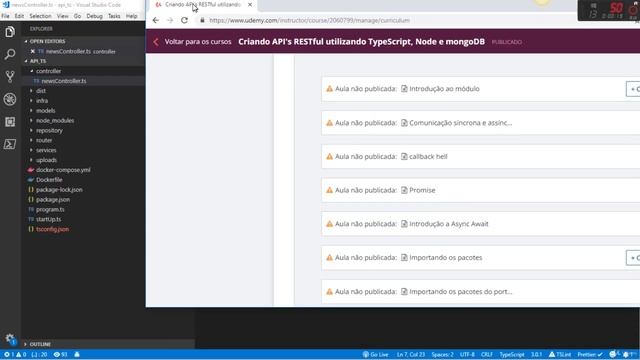Image resolution: width=640 pixels, height=360 pixels.
Task: Open the Tasks menu
Action: point(114,16)
